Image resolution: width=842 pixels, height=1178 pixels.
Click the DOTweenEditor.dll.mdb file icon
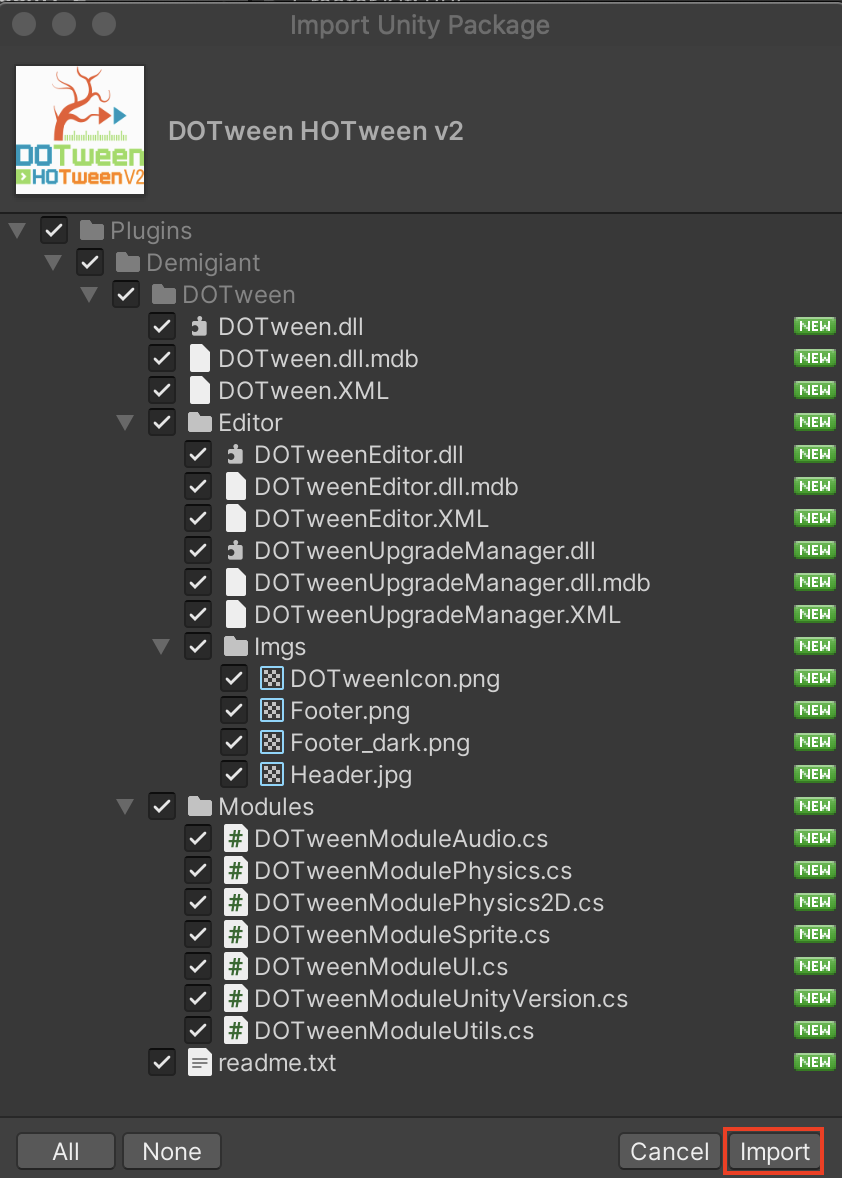click(x=235, y=487)
